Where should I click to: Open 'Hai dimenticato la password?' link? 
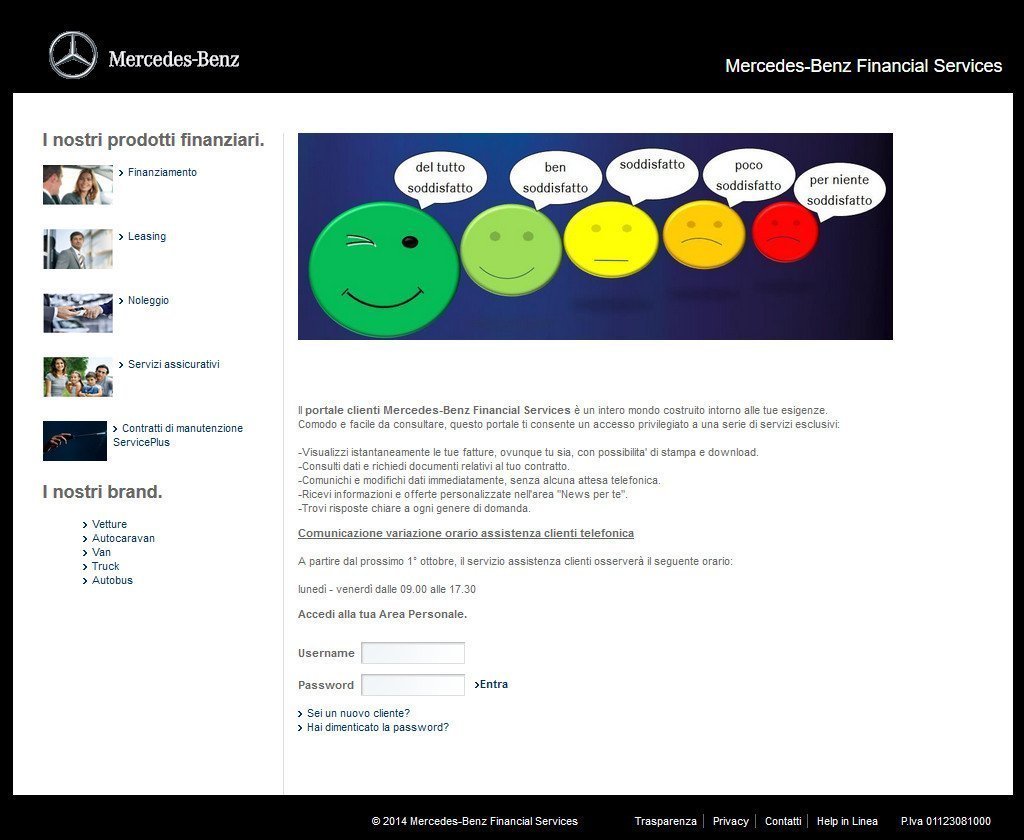tap(377, 727)
